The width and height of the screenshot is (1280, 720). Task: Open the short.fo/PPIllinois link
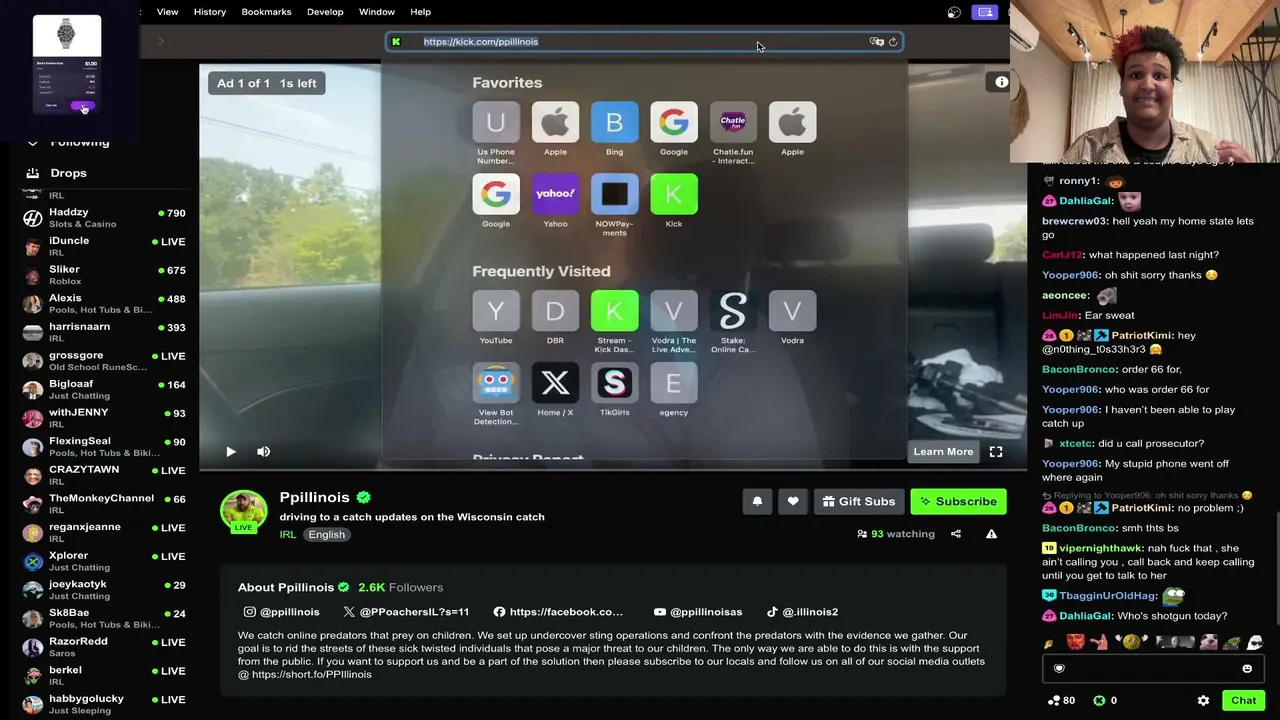(x=312, y=675)
